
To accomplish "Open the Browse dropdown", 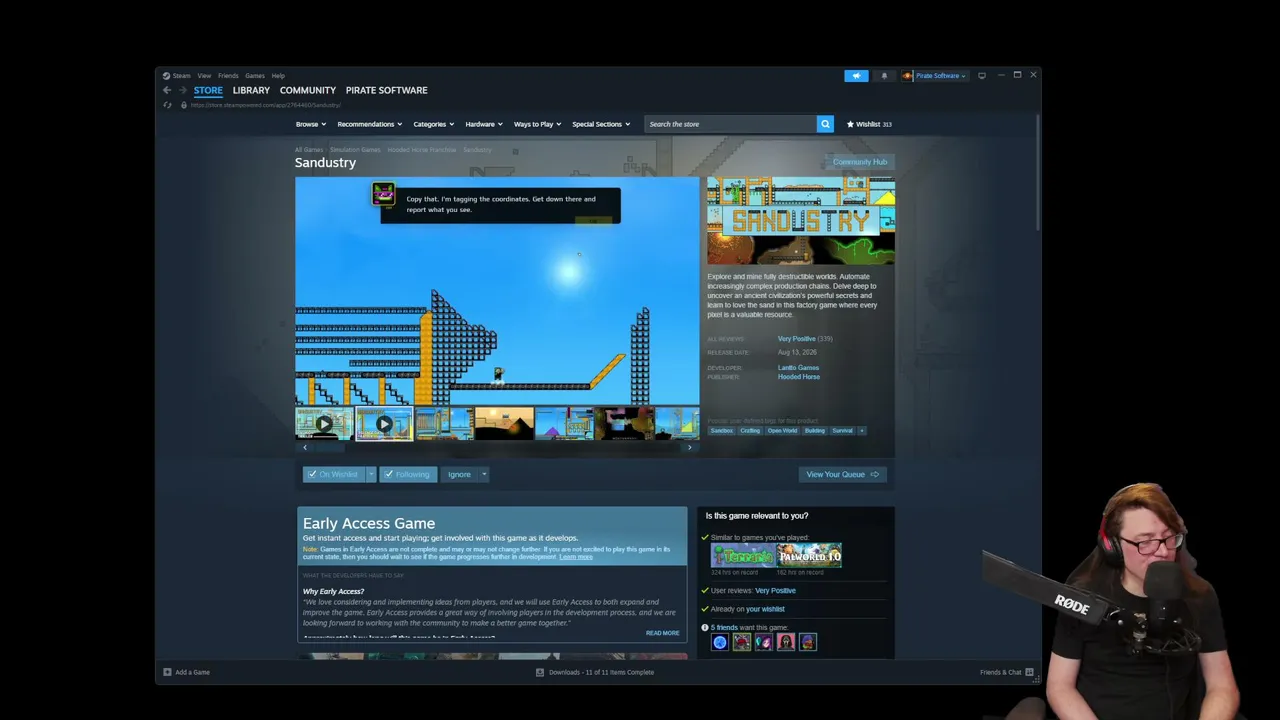I will 311,124.
